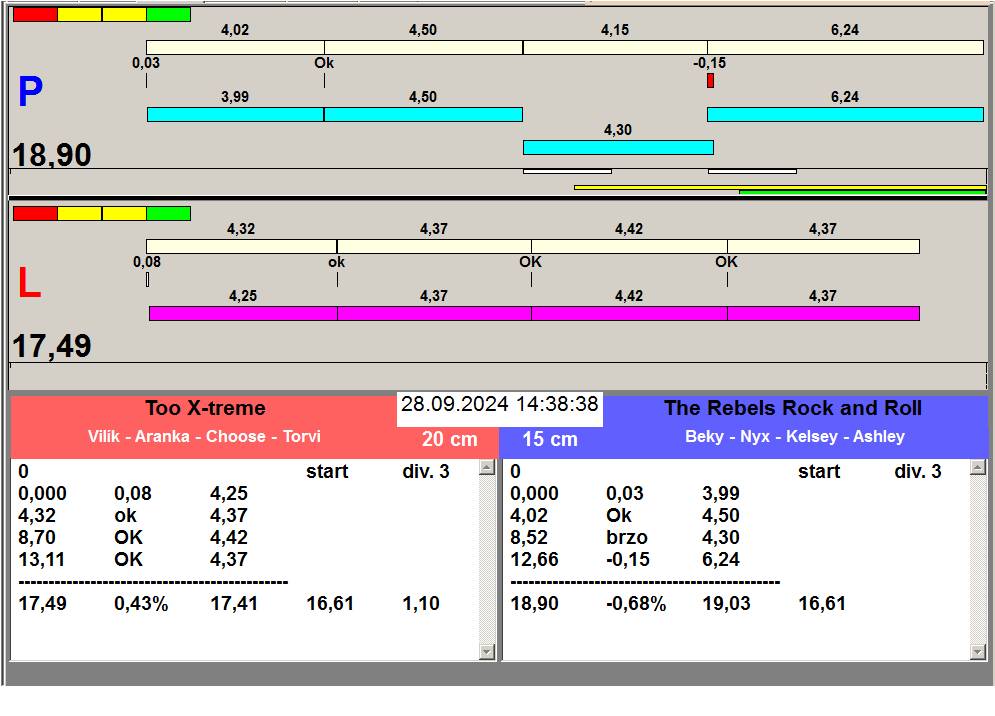The image size is (995, 716).
Task: Click the magenta 4,42 bar in the L lane
Action: pos(629,313)
